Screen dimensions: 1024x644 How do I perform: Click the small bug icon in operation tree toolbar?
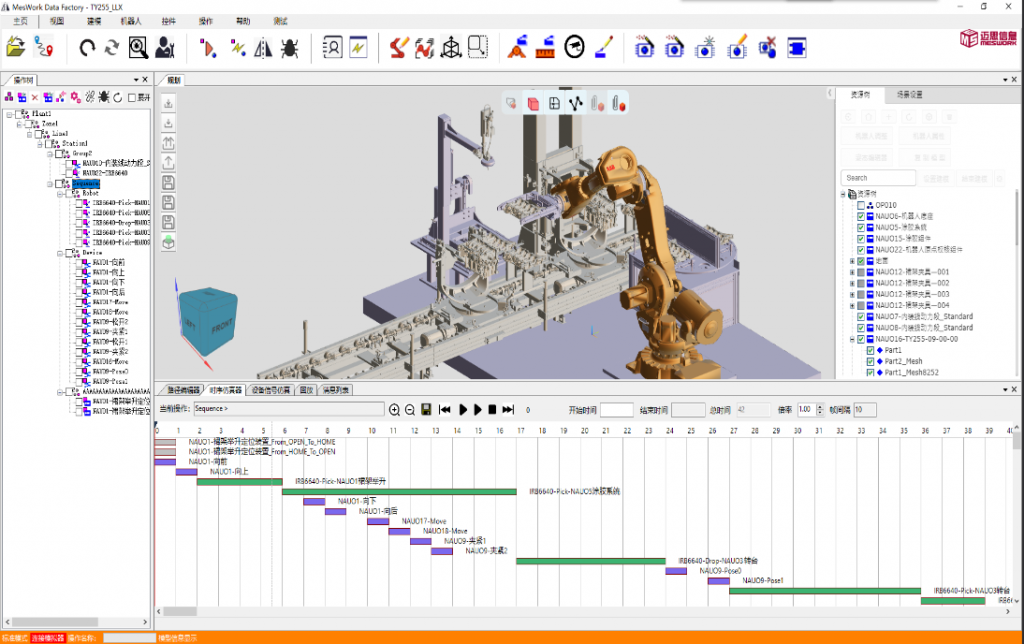click(x=104, y=97)
